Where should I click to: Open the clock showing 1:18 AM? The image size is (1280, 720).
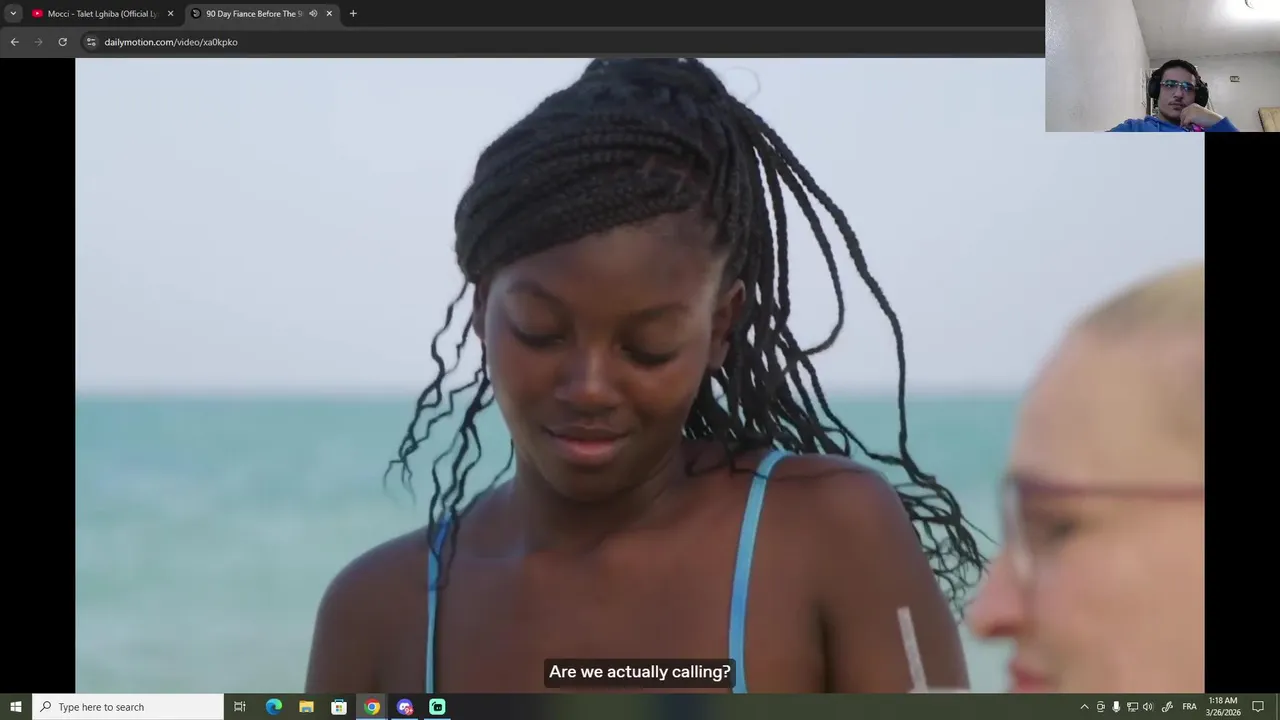tap(1223, 707)
